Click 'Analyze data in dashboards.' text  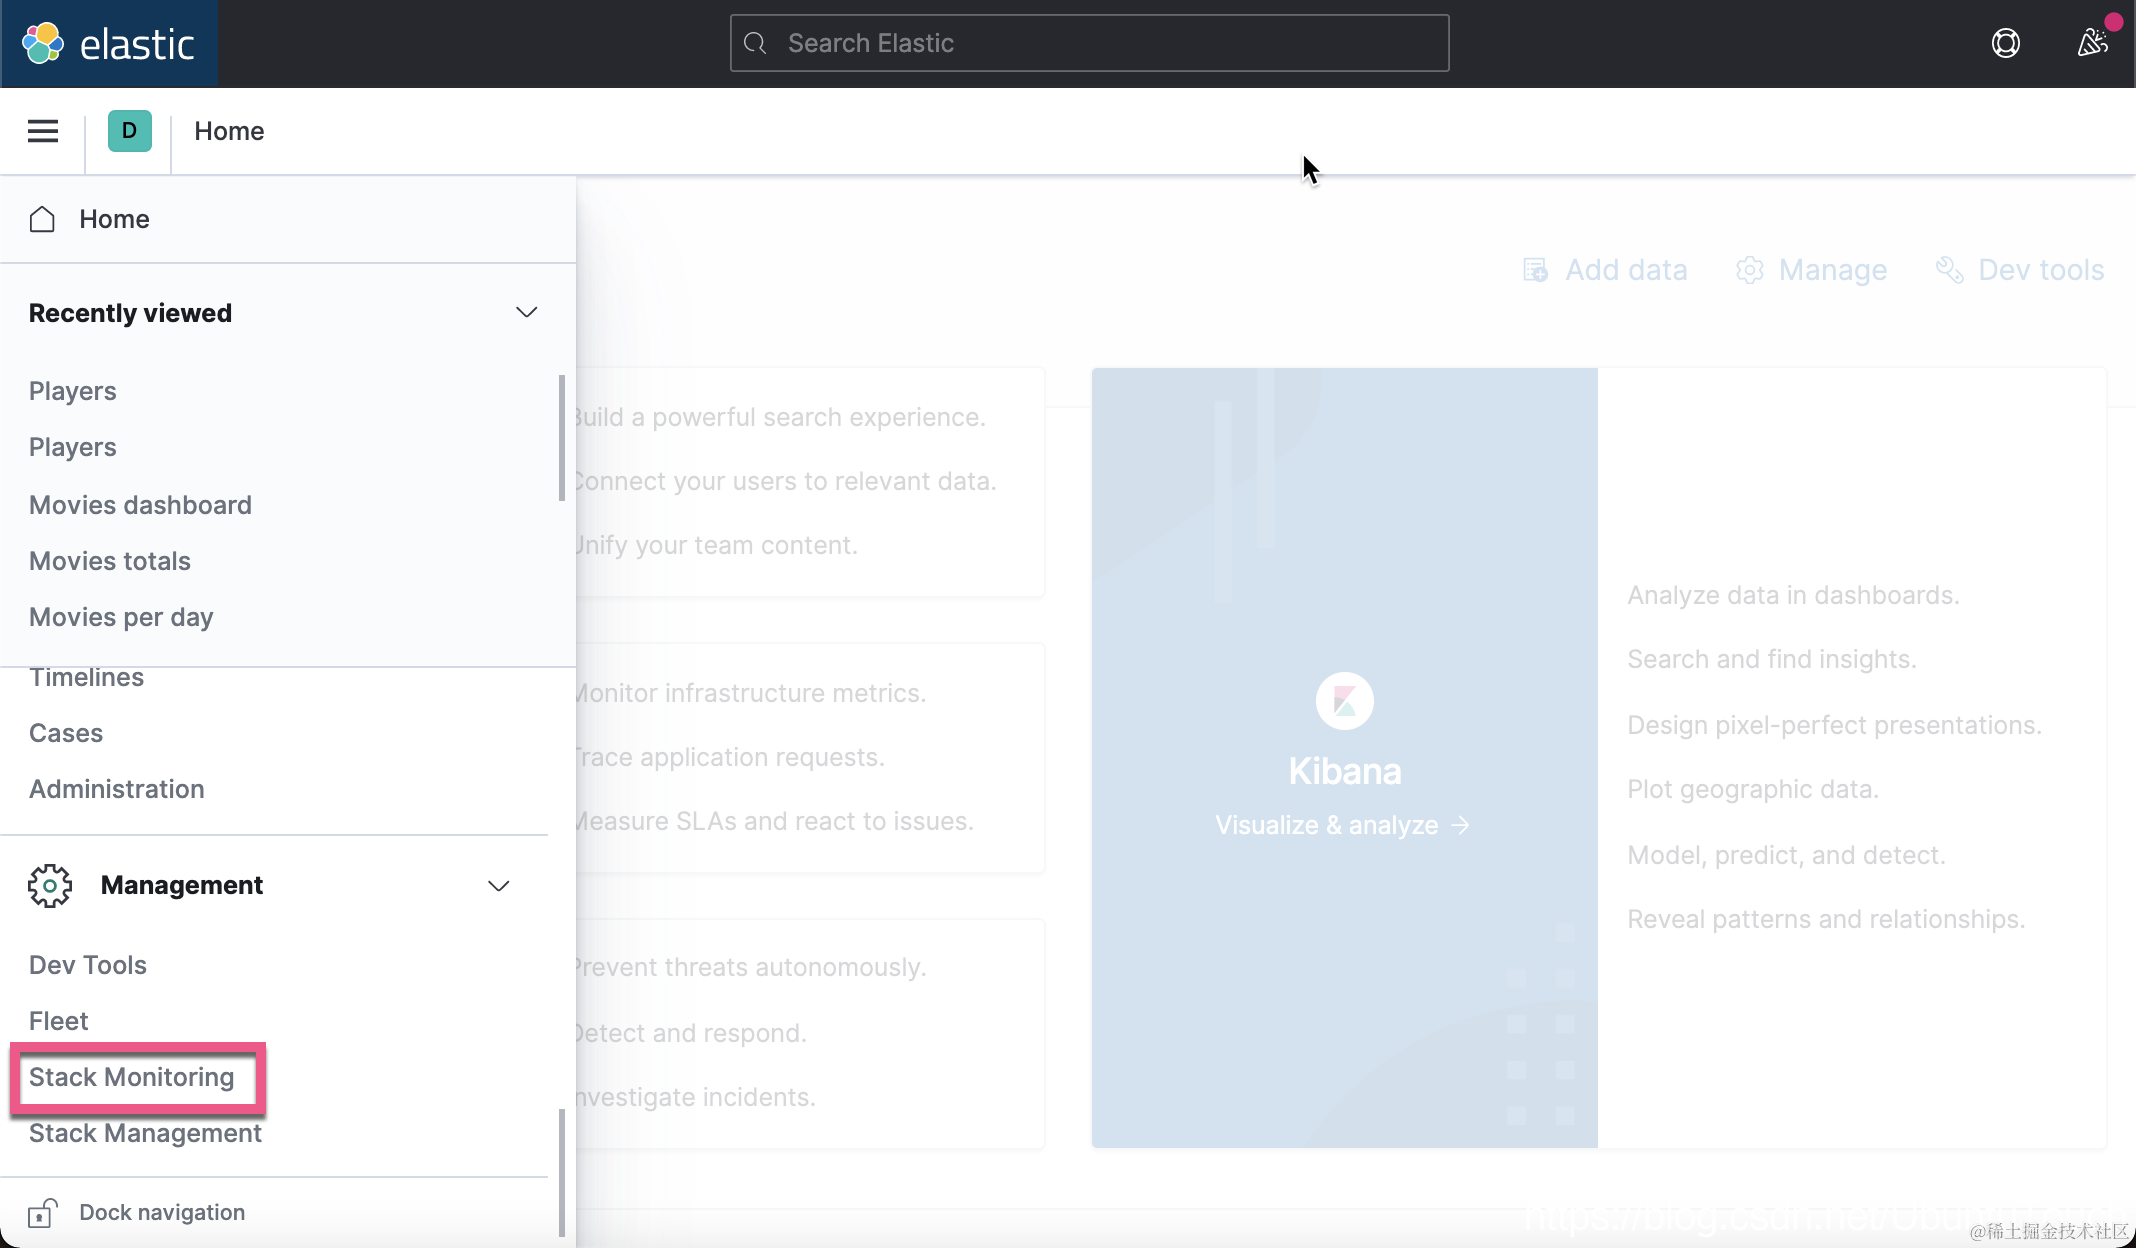click(1793, 595)
